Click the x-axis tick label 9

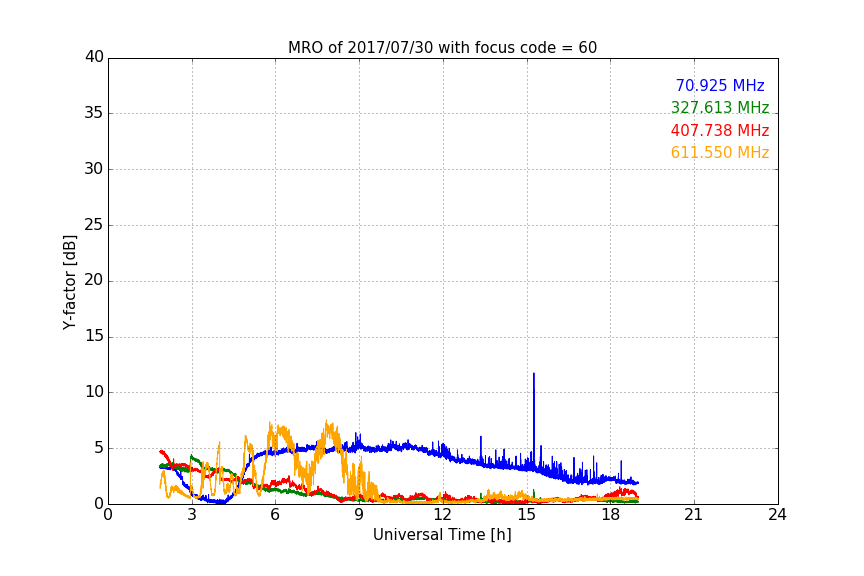coord(359,515)
